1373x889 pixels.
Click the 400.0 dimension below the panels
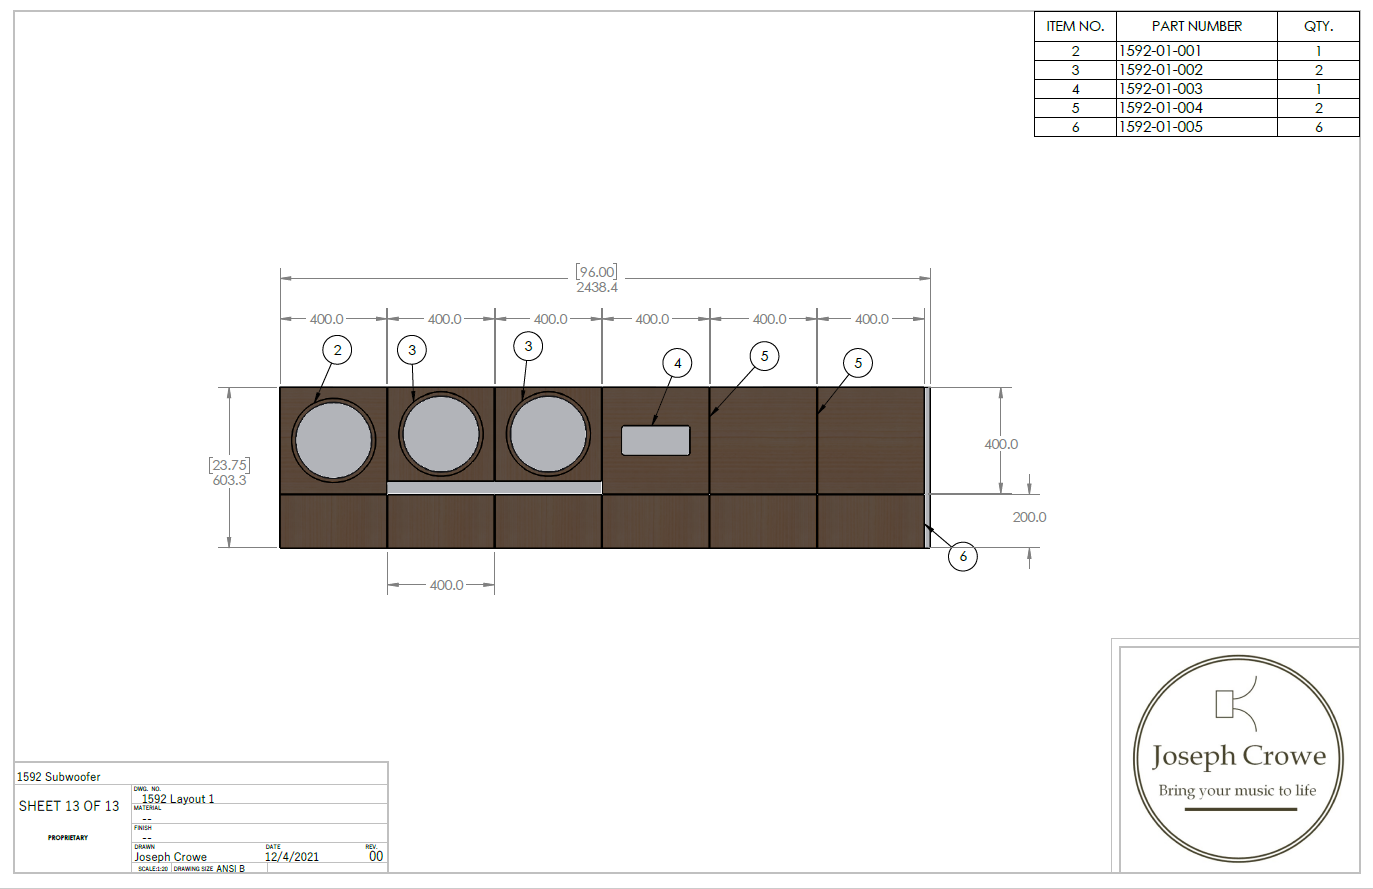446,585
